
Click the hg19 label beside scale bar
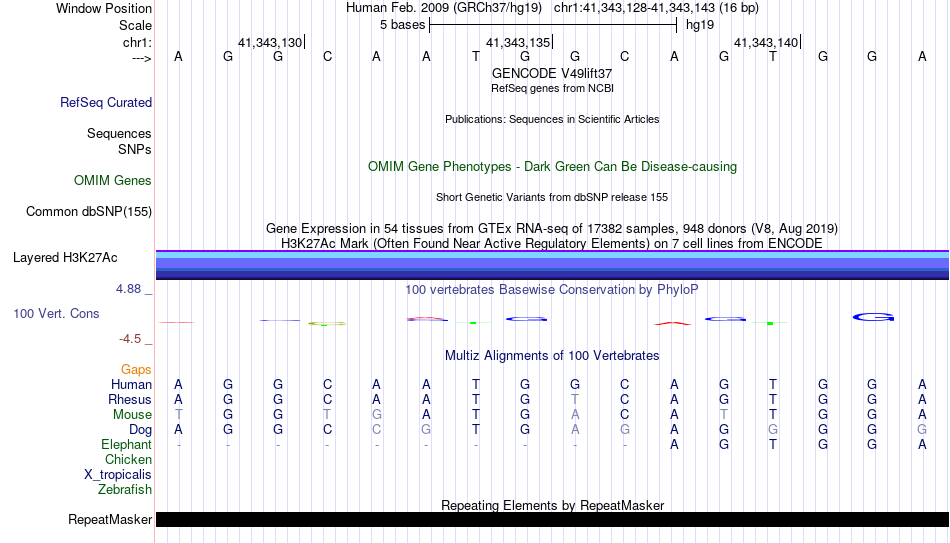point(700,25)
